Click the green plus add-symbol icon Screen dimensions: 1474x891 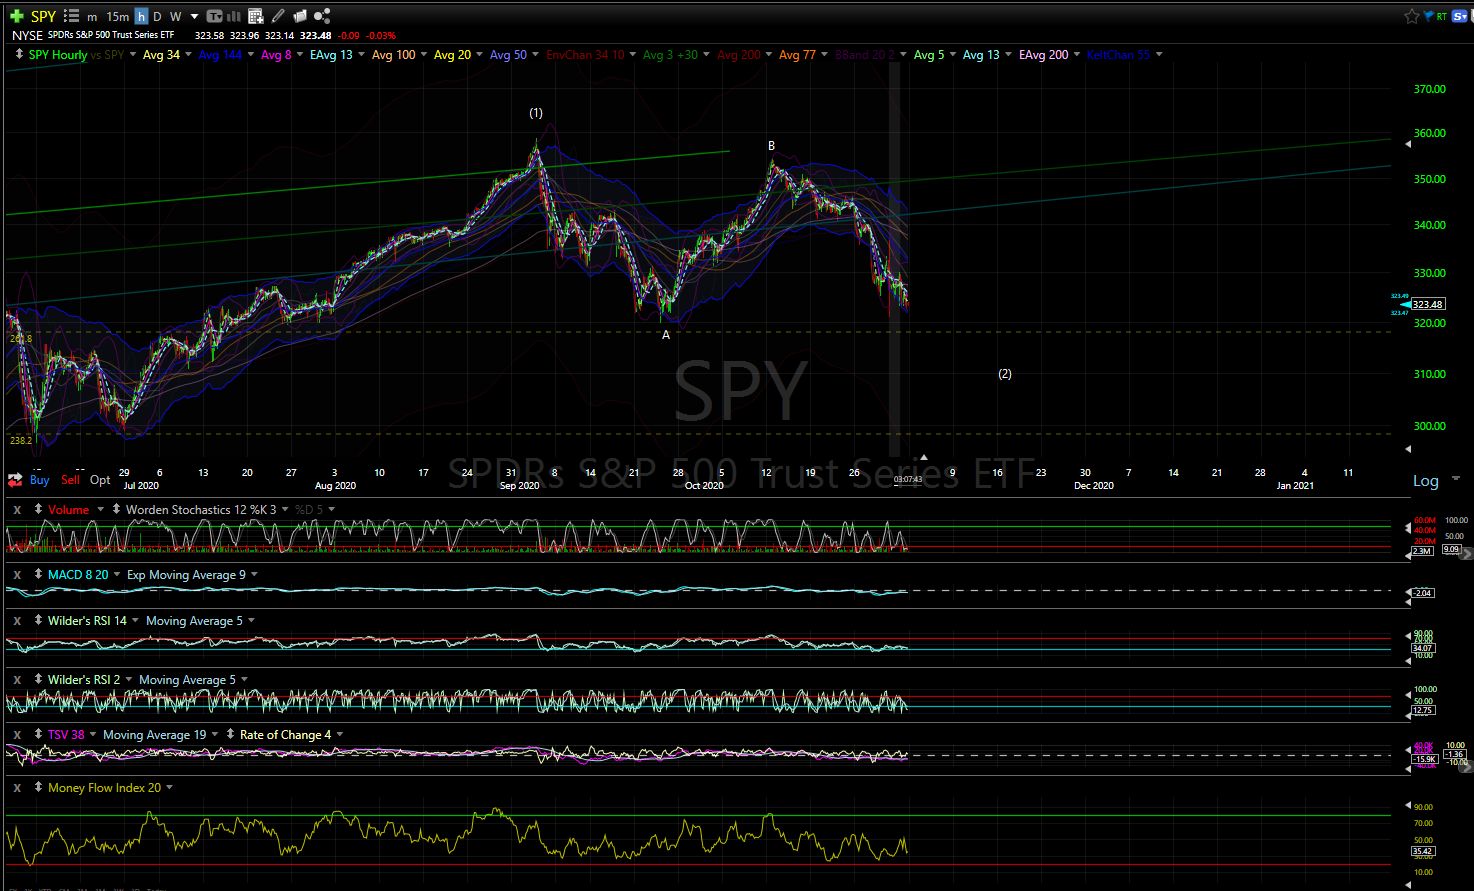click(16, 16)
